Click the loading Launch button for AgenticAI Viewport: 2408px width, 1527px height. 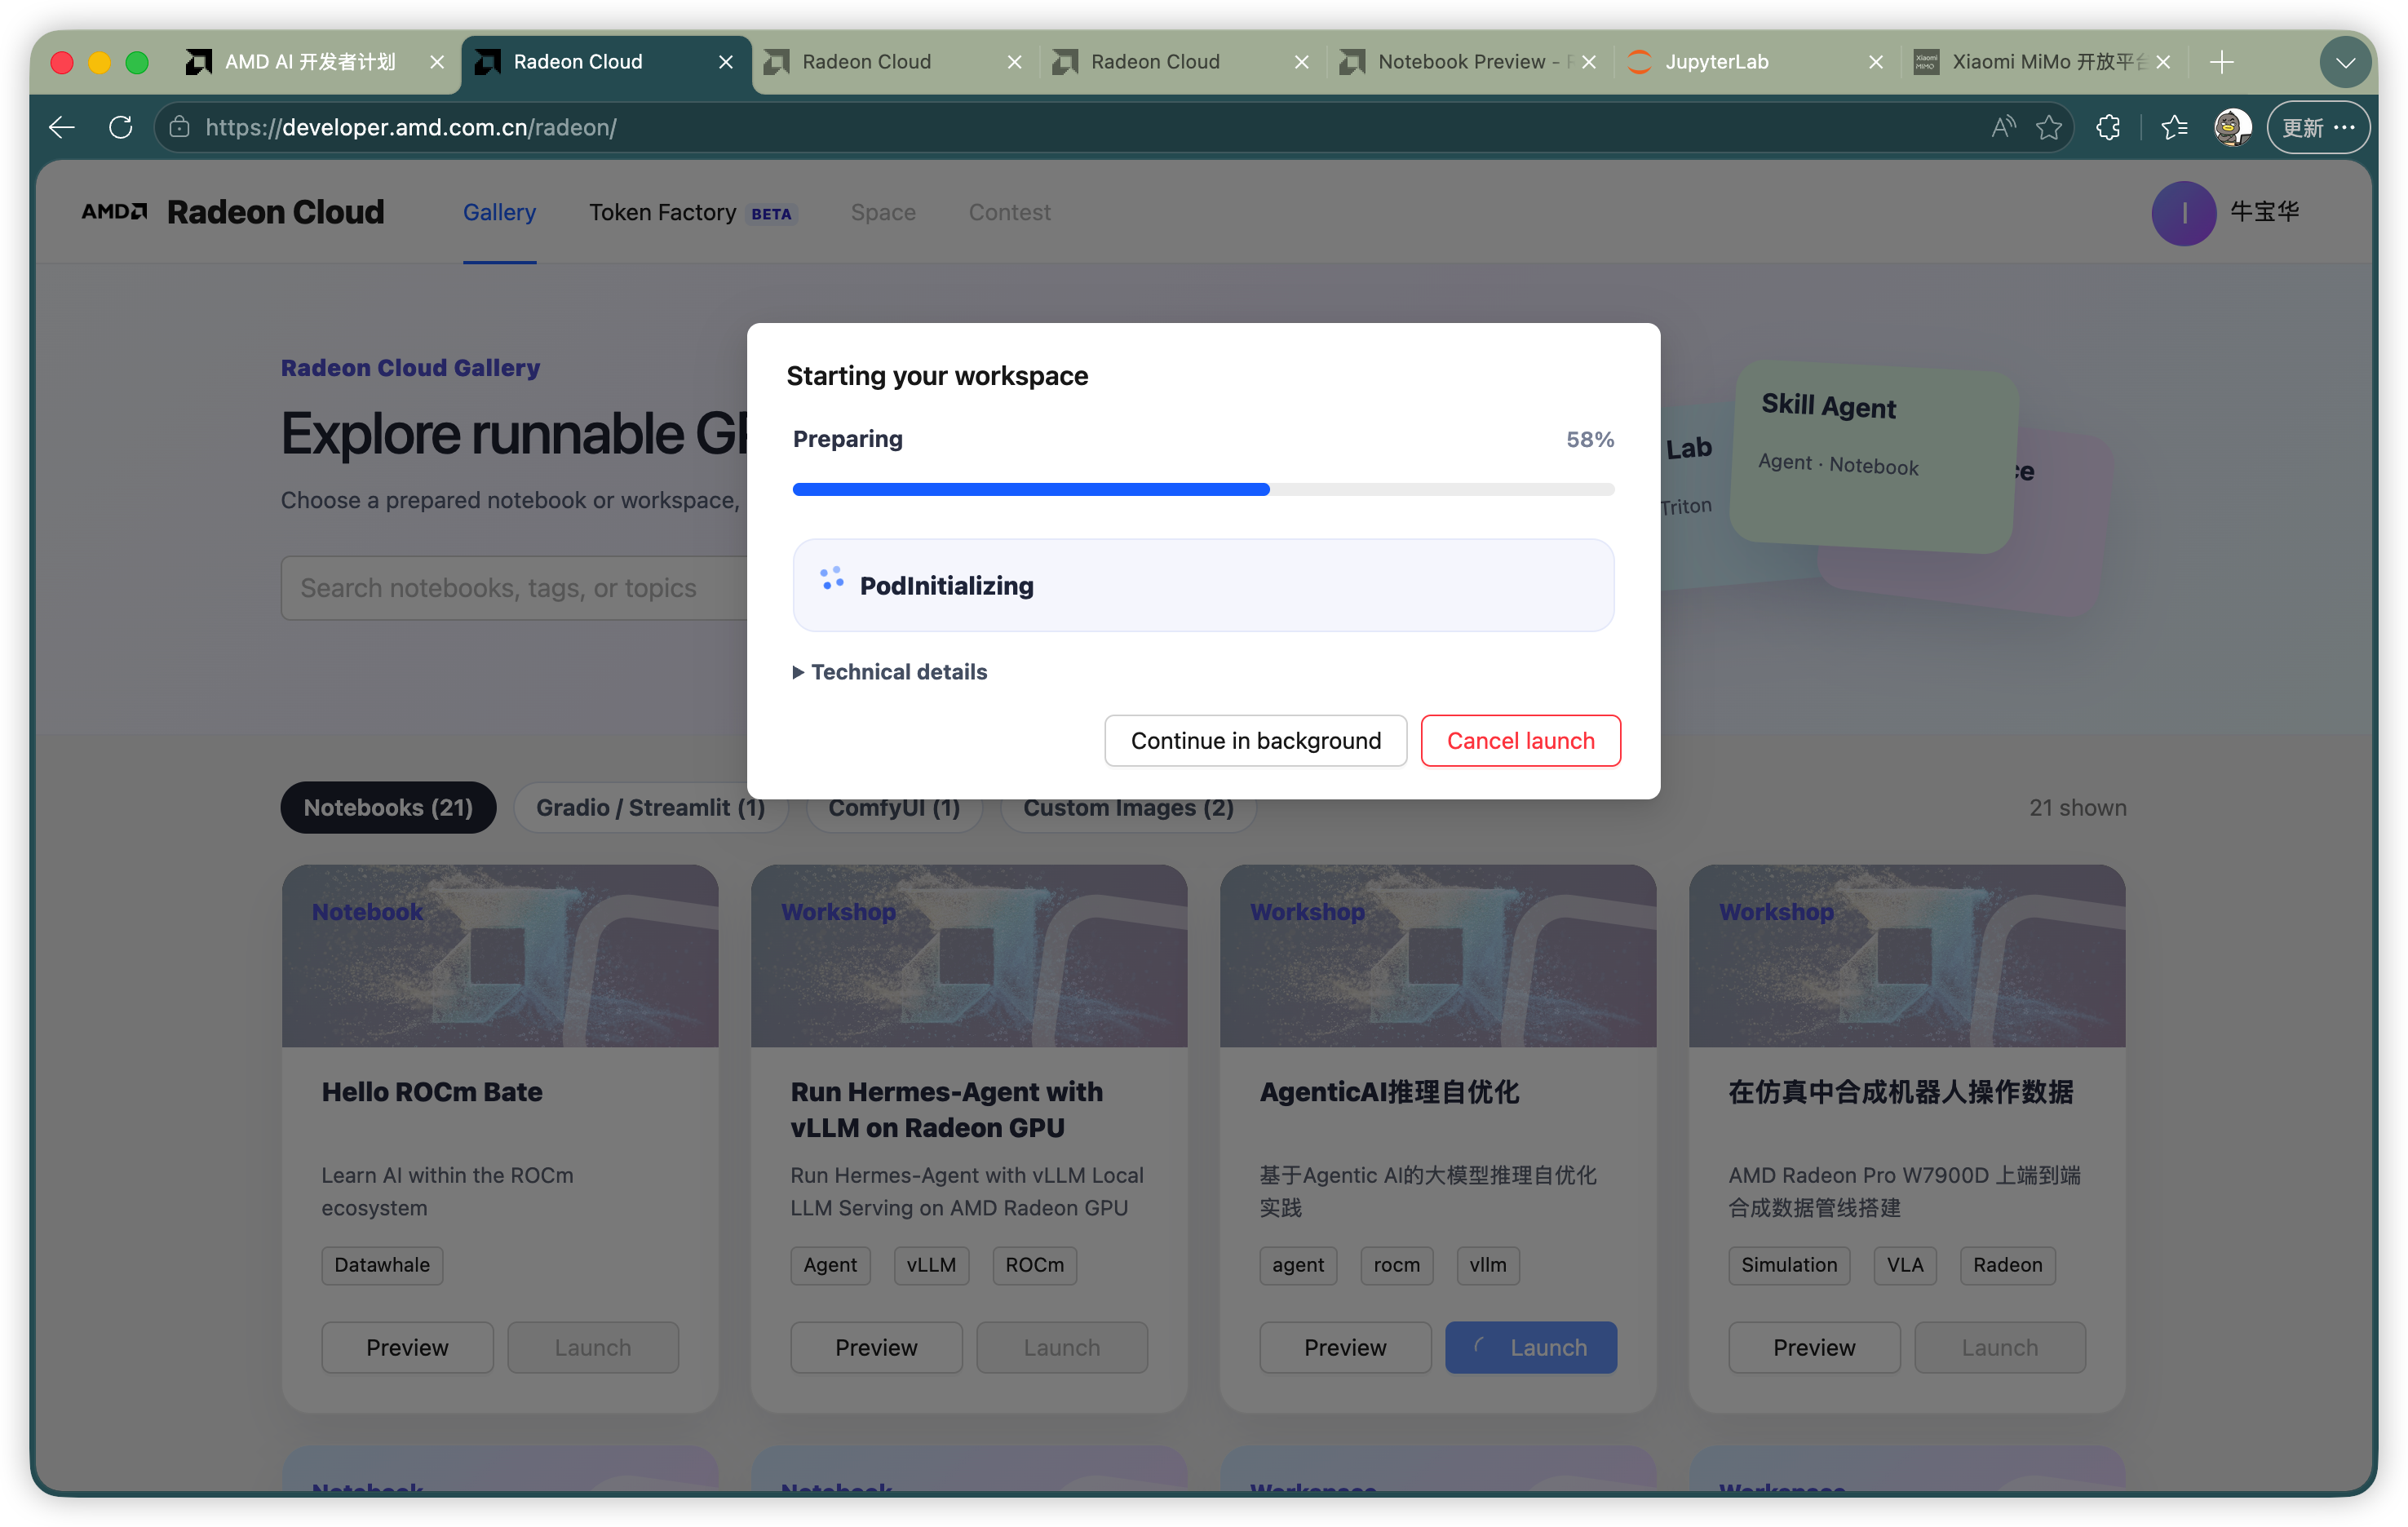[1531, 1348]
